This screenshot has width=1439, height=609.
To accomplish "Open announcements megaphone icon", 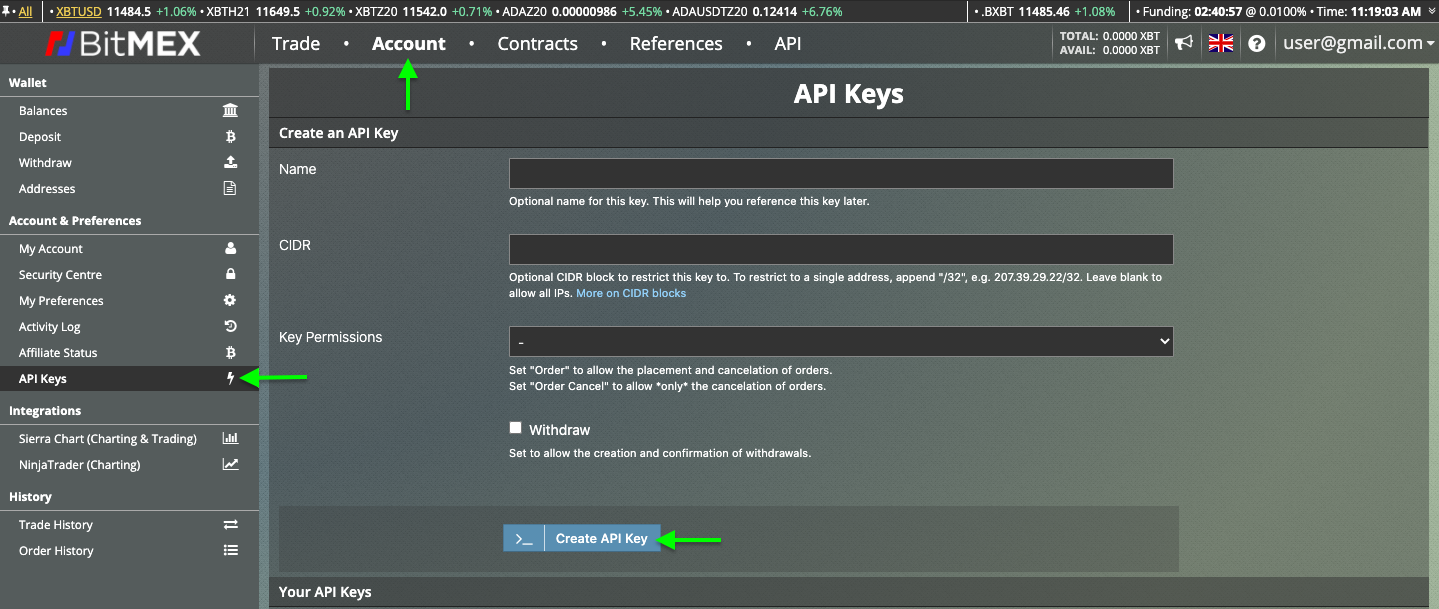I will click(x=1184, y=43).
